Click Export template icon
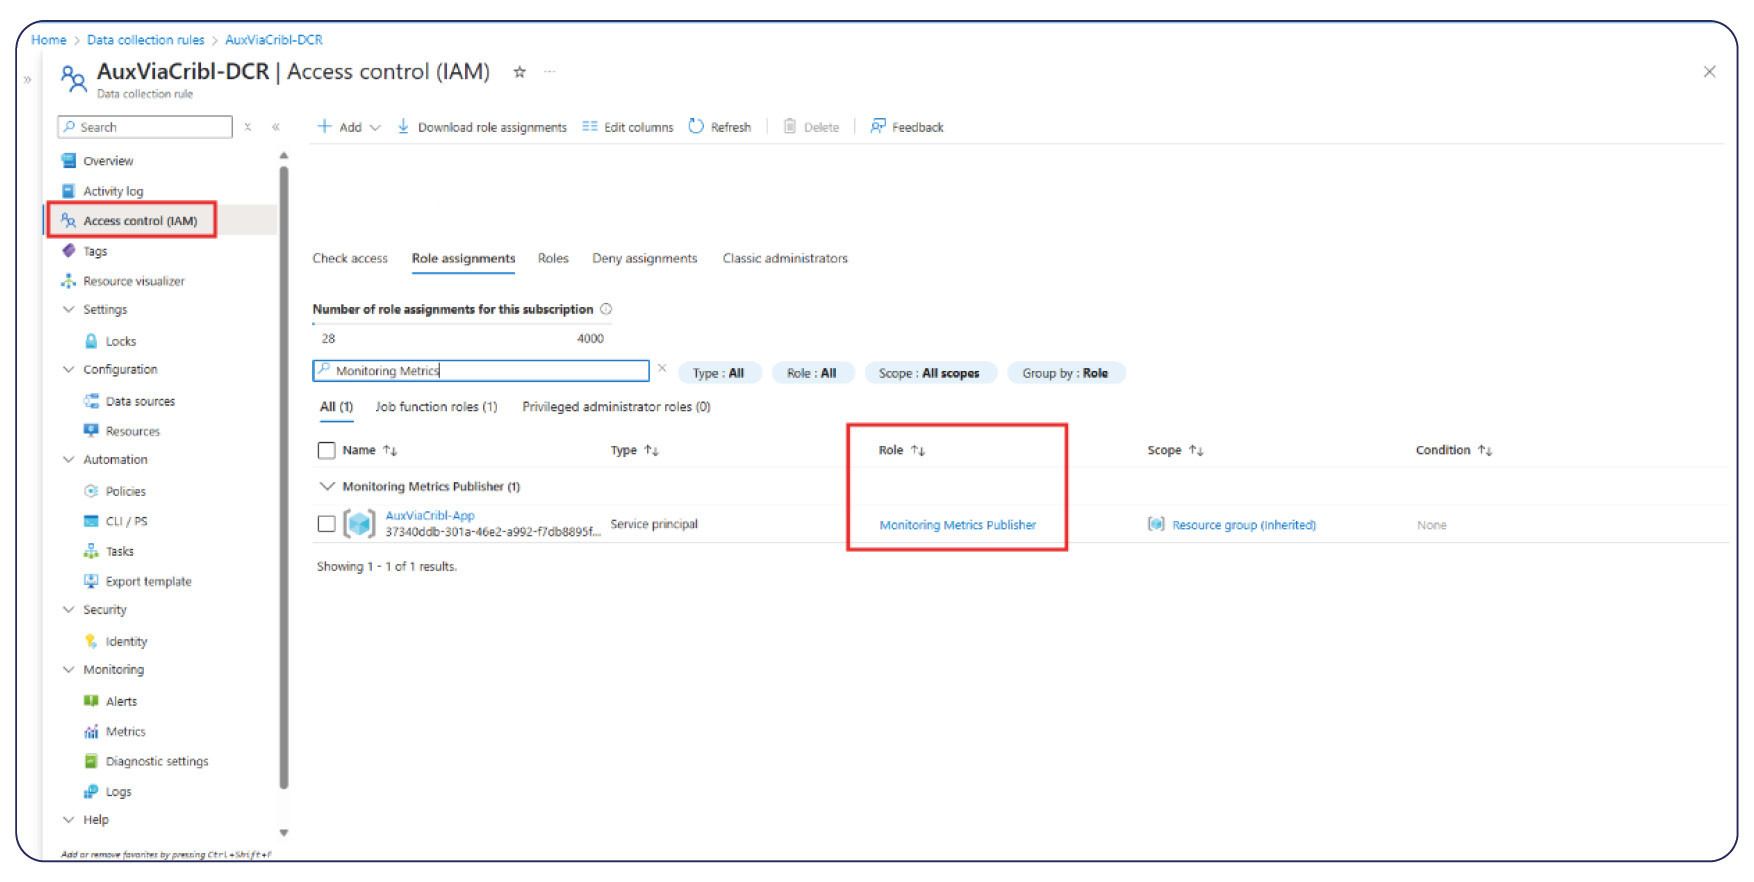This screenshot has width=1754, height=882. [x=91, y=581]
